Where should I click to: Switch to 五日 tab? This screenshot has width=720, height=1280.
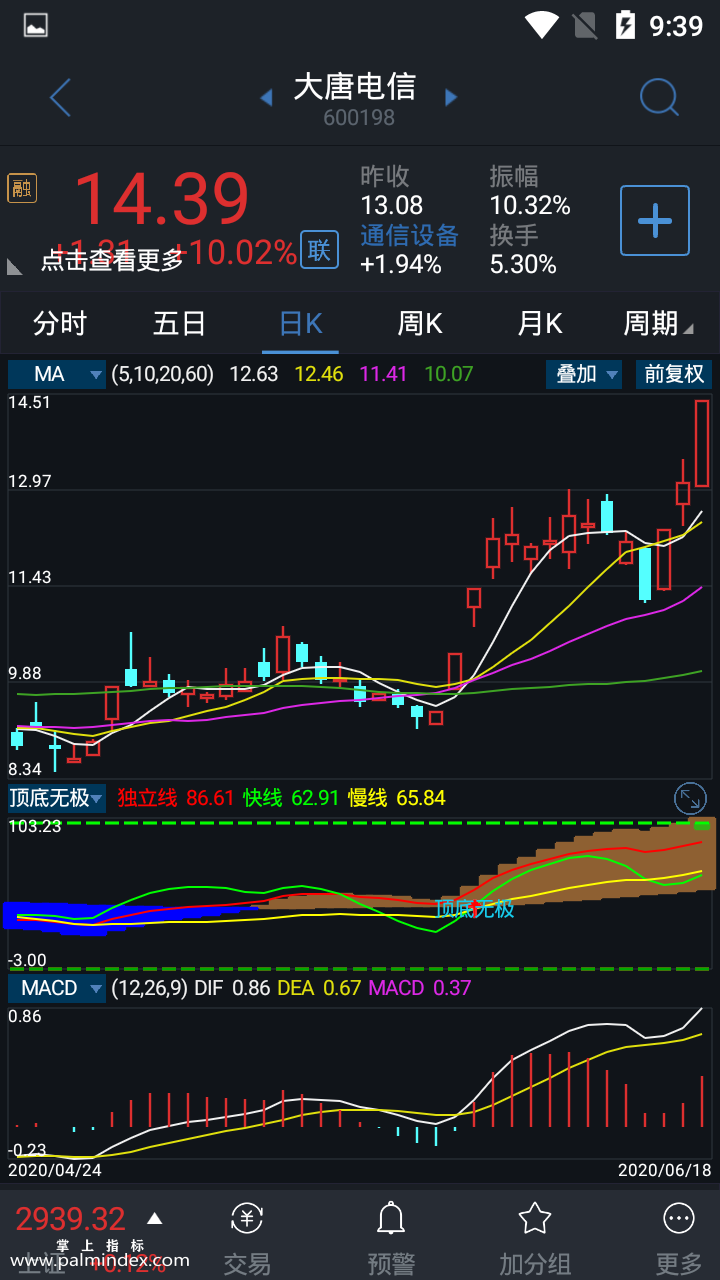[x=180, y=323]
